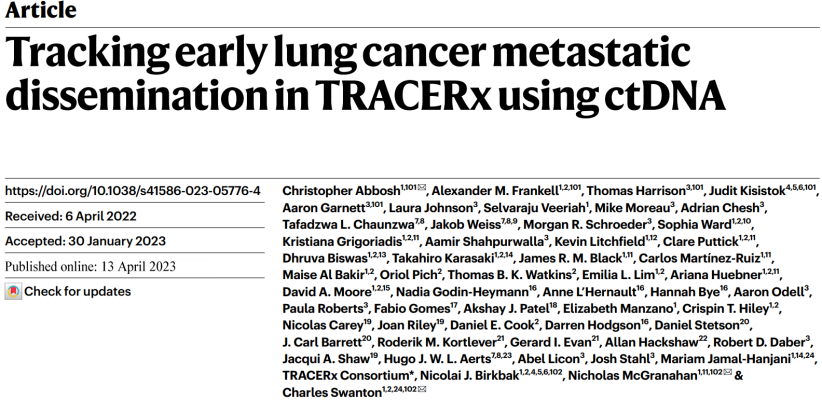
Task: Click the Check for updates bookmark icon
Action: click(x=13, y=291)
